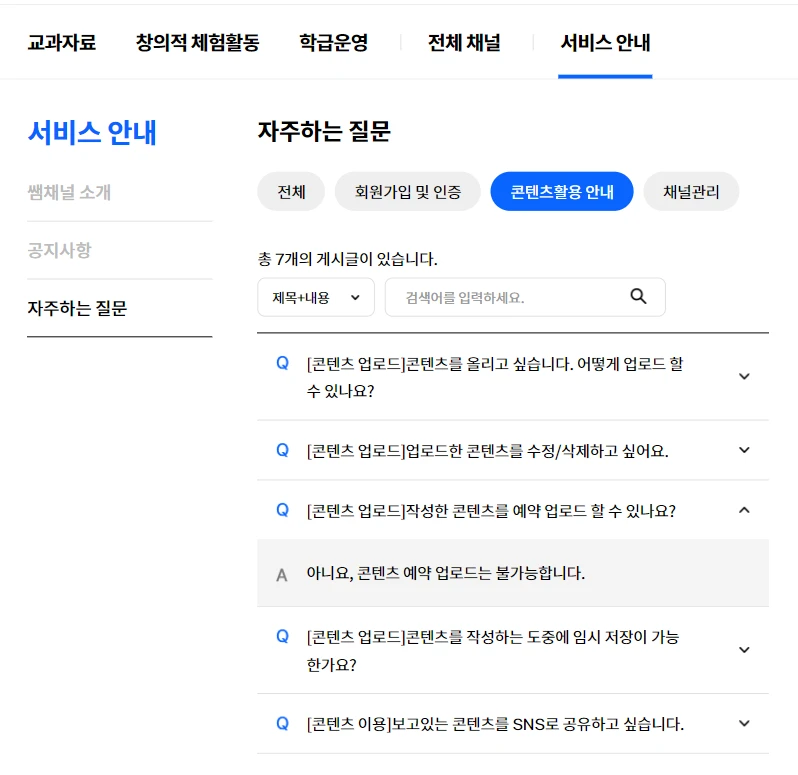This screenshot has height=775, width=798.
Task: Click the 총 7개의 게시글이 있습니다 count text
Action: click(x=348, y=259)
